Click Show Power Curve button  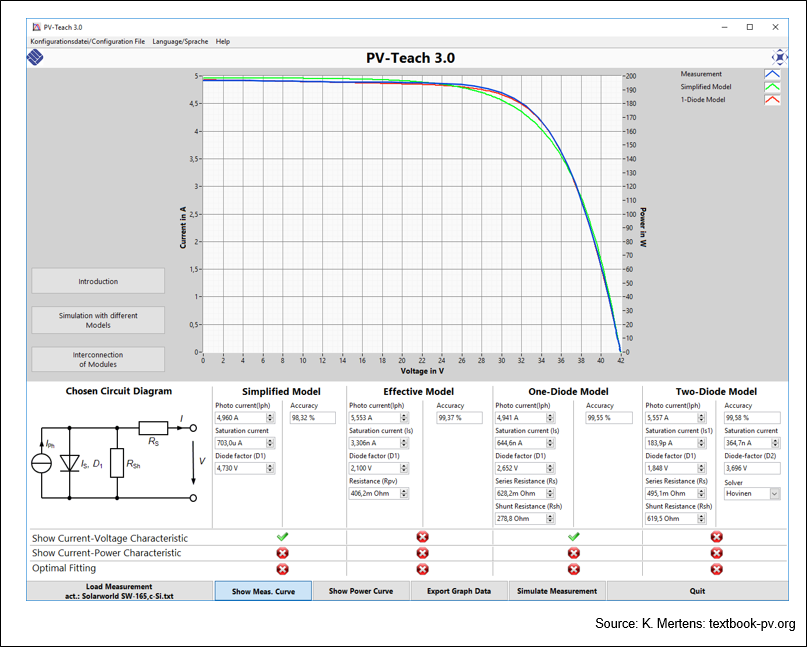tap(361, 591)
